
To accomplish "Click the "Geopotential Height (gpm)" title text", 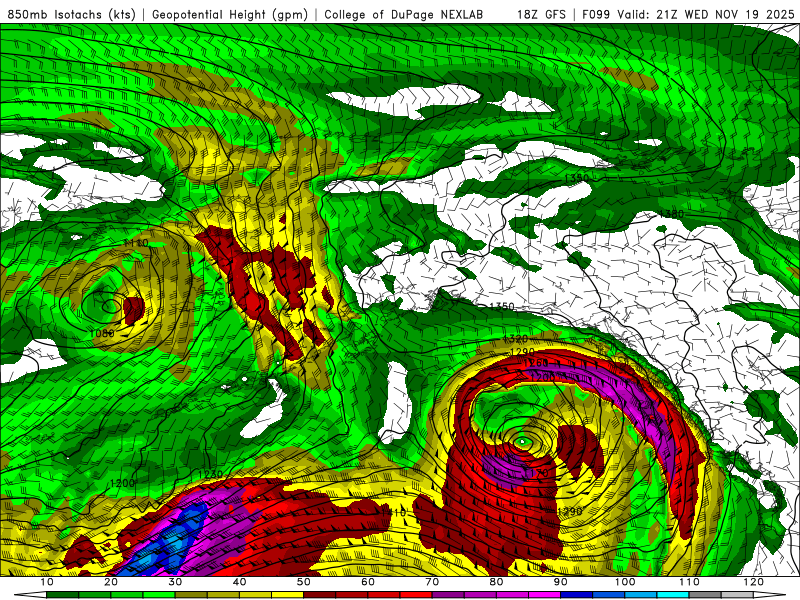I will click(x=230, y=15).
